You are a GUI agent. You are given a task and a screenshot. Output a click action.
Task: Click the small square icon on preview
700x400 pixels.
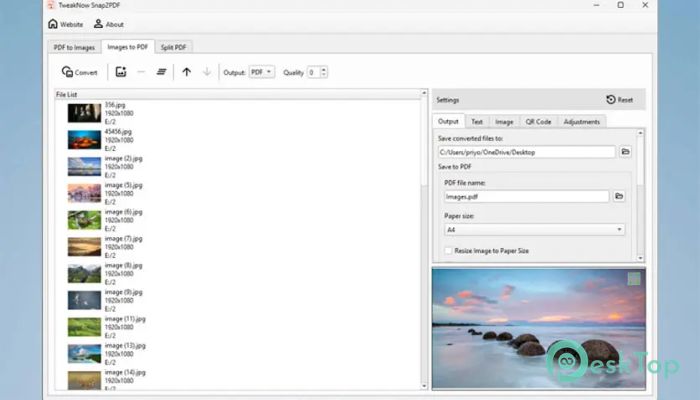pyautogui.click(x=634, y=279)
